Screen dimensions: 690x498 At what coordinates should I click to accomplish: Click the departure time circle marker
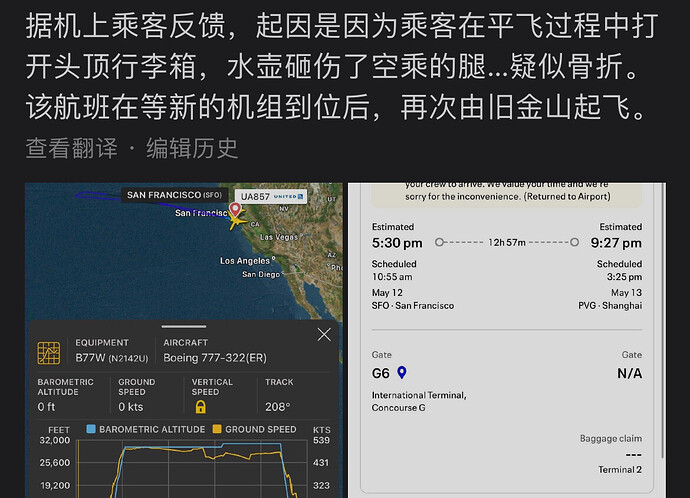click(439, 242)
